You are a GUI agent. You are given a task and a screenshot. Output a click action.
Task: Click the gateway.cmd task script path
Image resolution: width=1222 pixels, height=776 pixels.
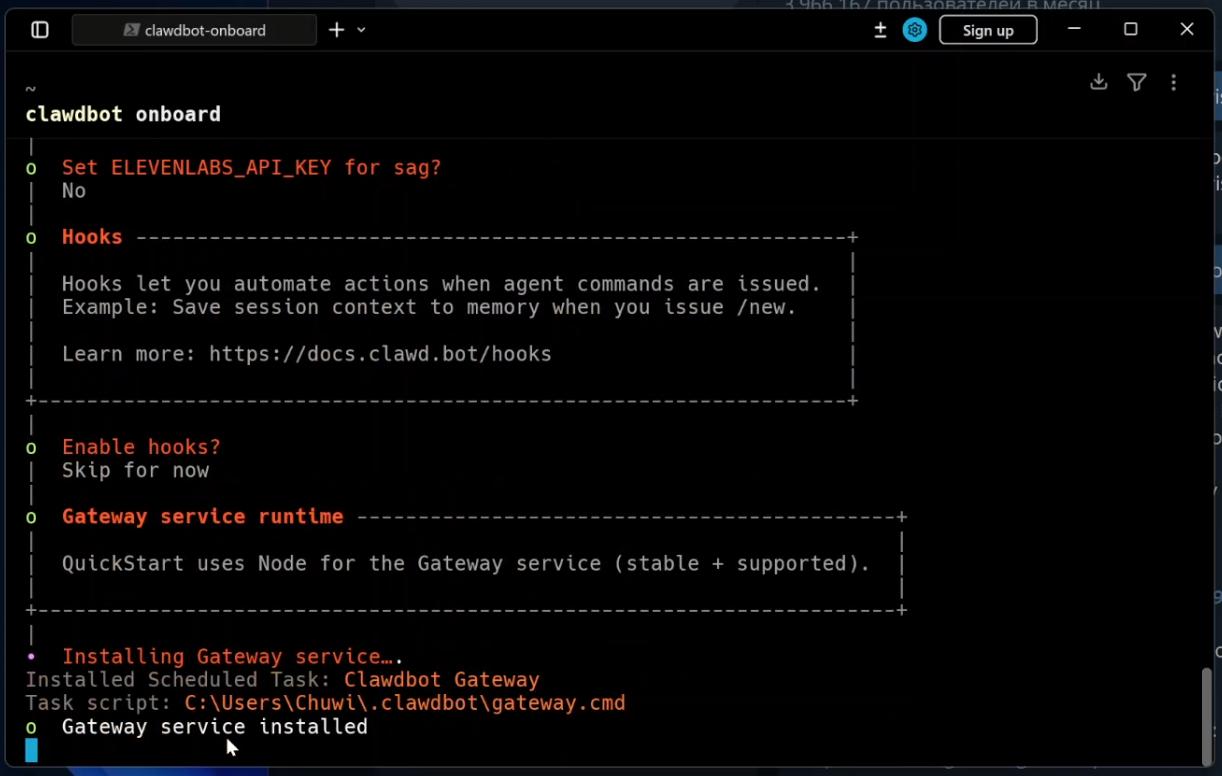click(404, 703)
